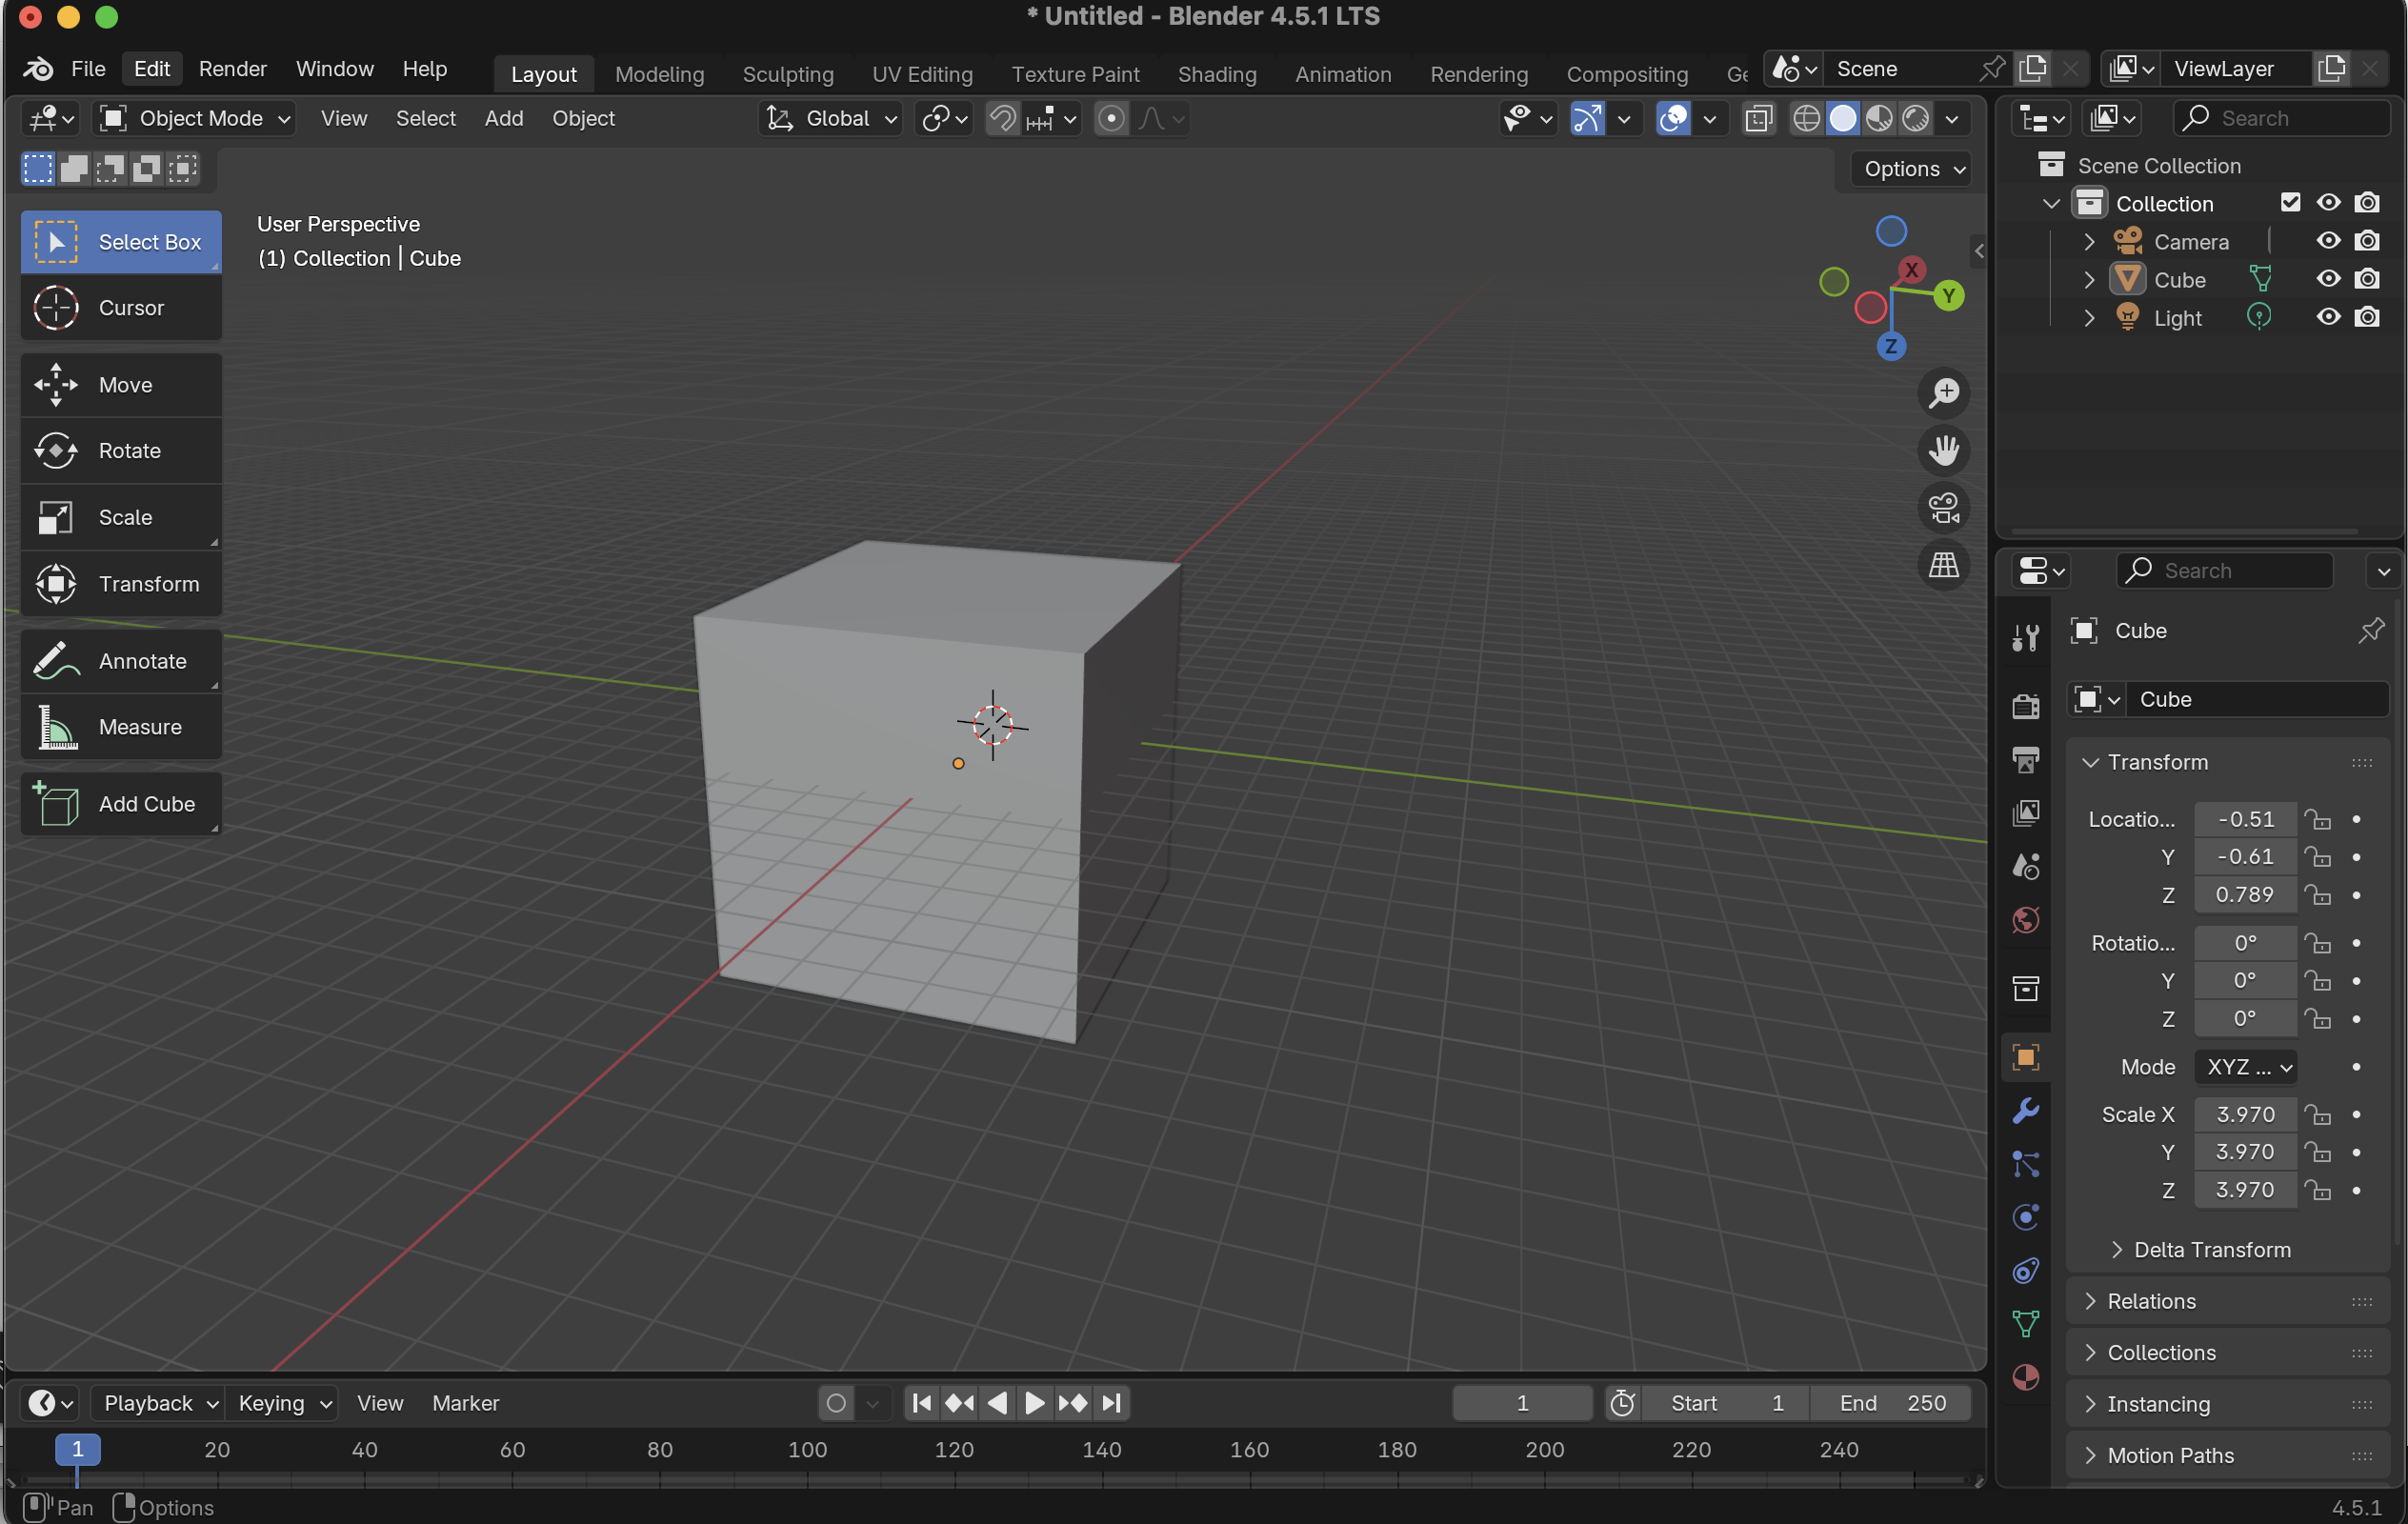Viewport: 2408px width, 1524px height.
Task: Toggle camera view in viewport
Action: (x=1943, y=508)
